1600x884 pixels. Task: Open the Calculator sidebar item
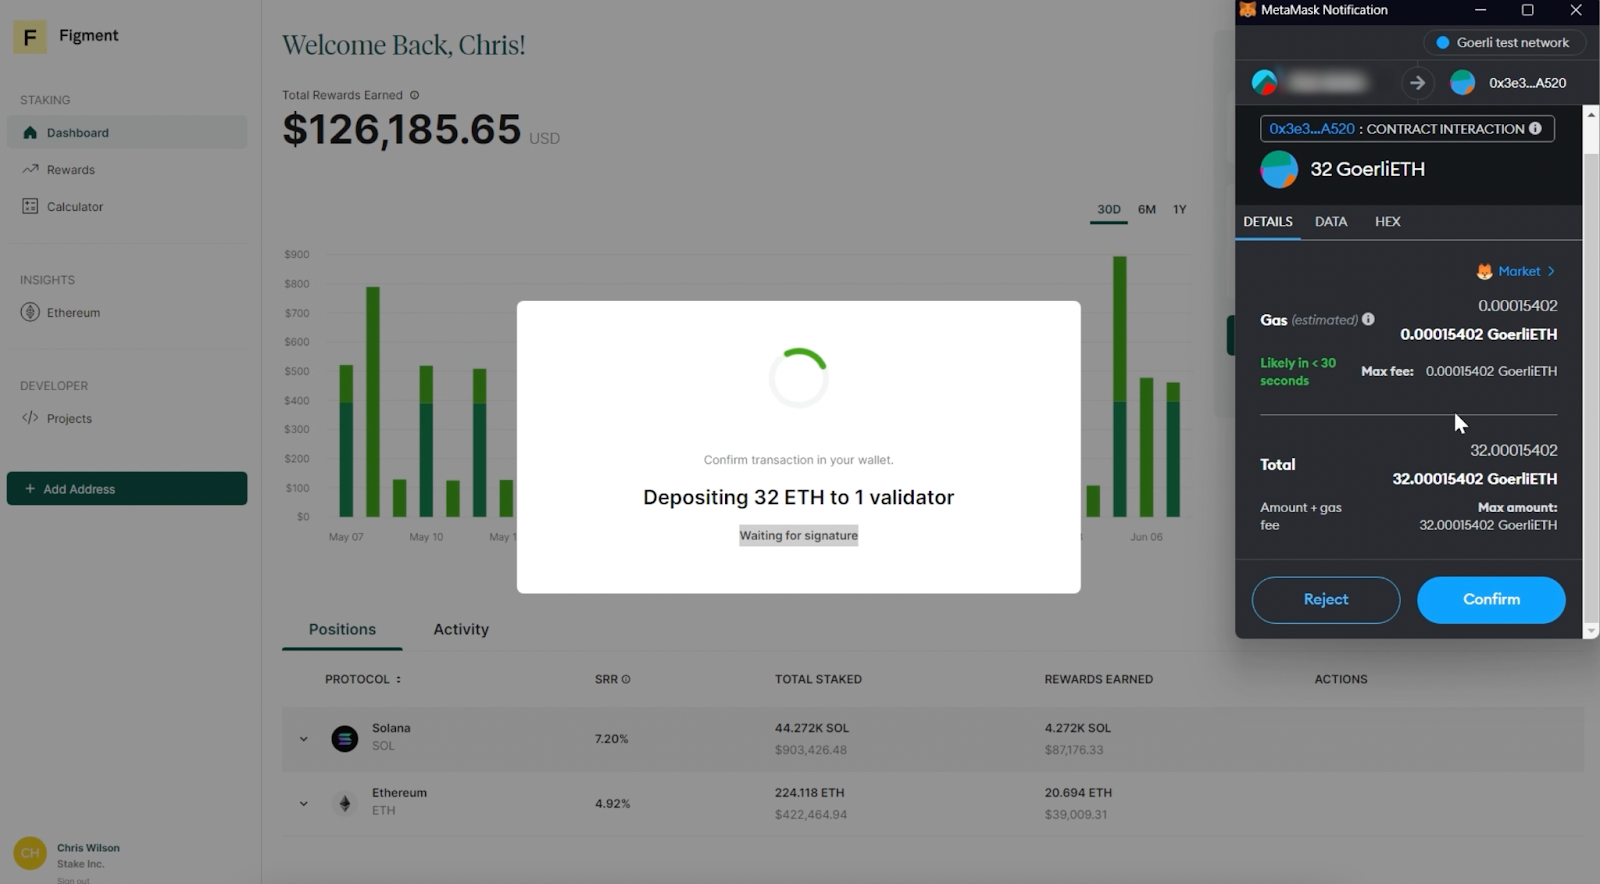(x=127, y=207)
